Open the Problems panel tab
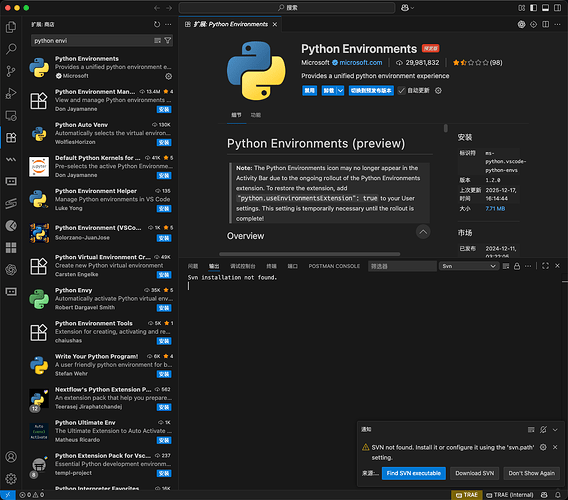The image size is (568, 500). (x=193, y=266)
